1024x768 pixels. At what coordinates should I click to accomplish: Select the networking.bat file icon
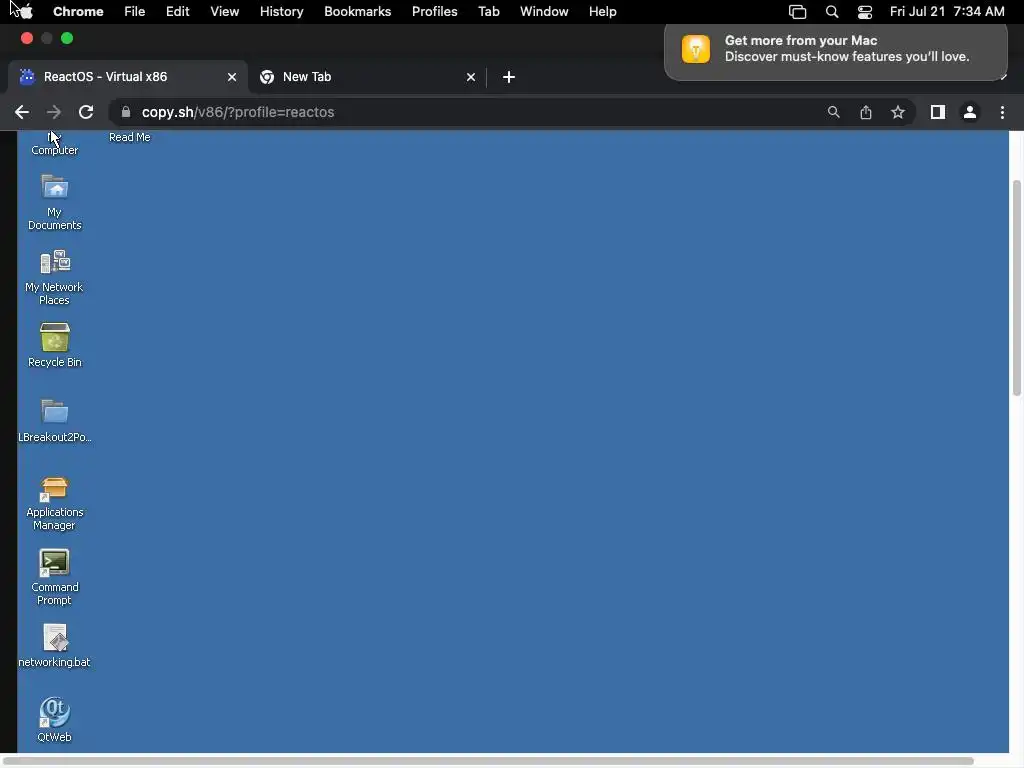tap(55, 638)
